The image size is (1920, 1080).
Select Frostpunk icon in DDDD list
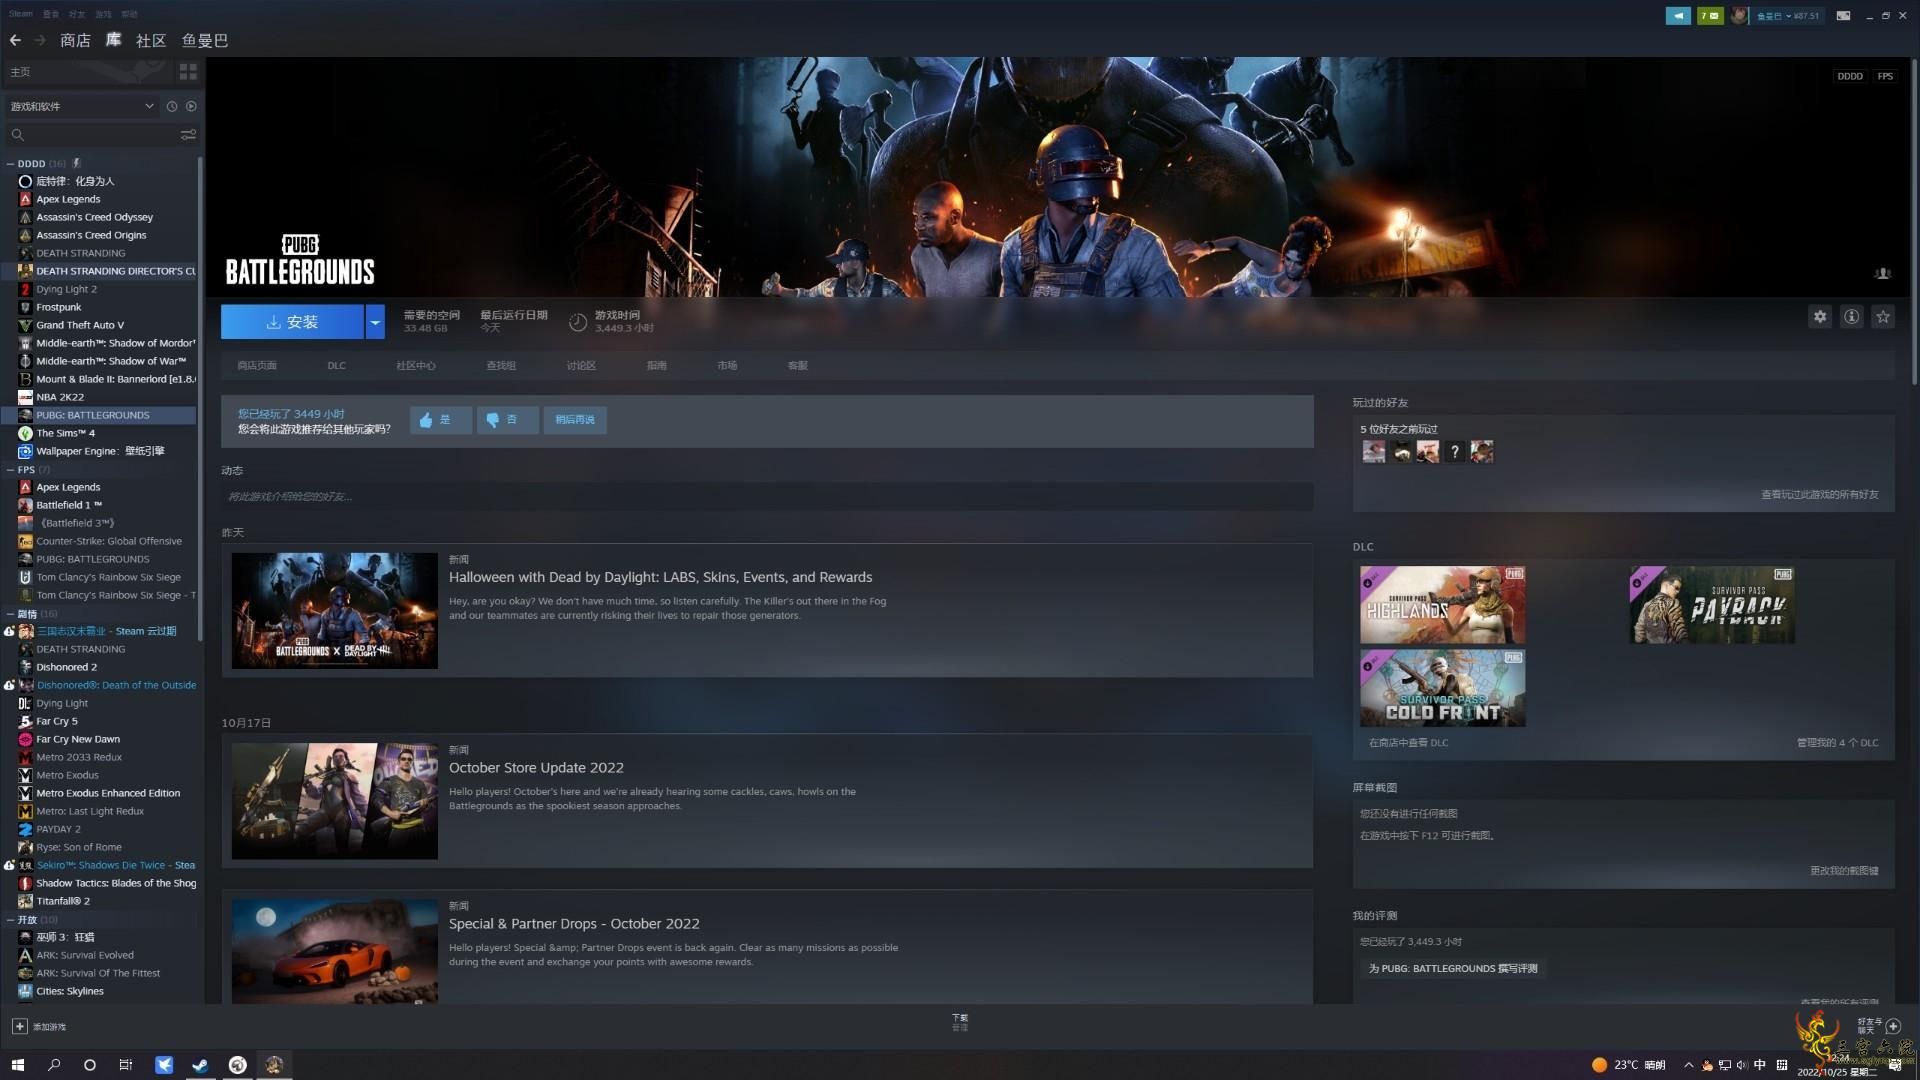tap(25, 308)
